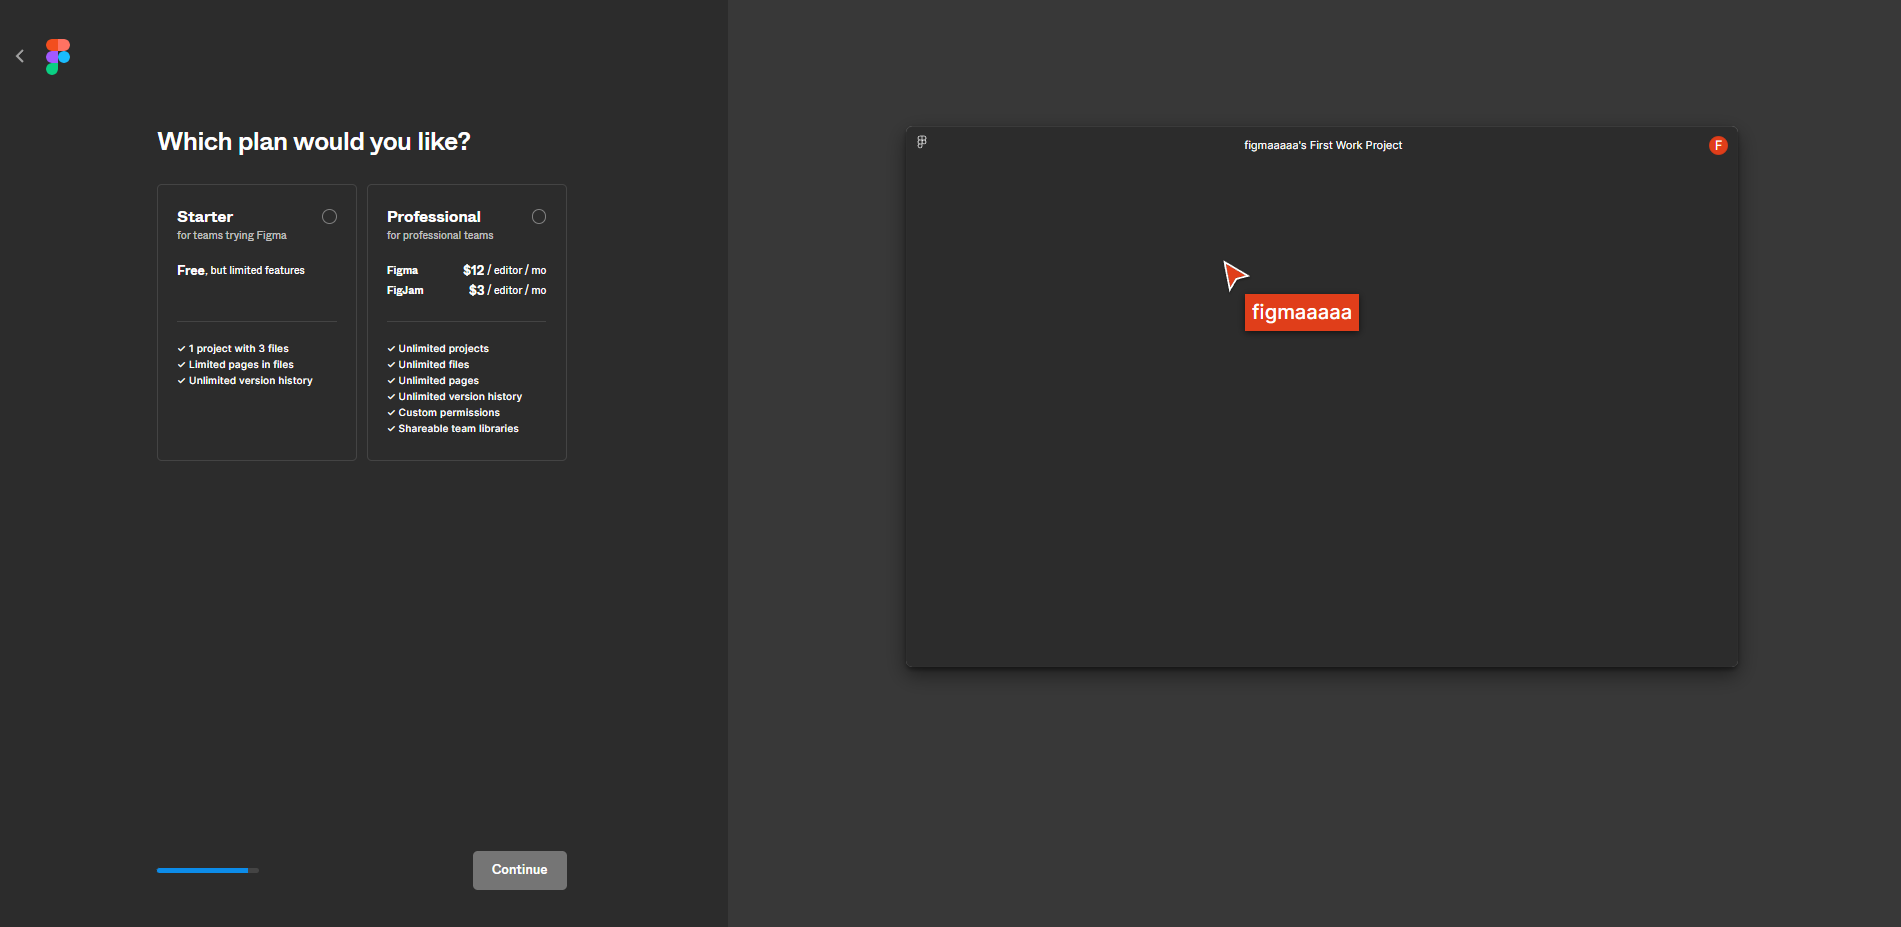This screenshot has height=927, width=1901.
Task: Click the Figma menu icon in preview window
Action: 922,142
